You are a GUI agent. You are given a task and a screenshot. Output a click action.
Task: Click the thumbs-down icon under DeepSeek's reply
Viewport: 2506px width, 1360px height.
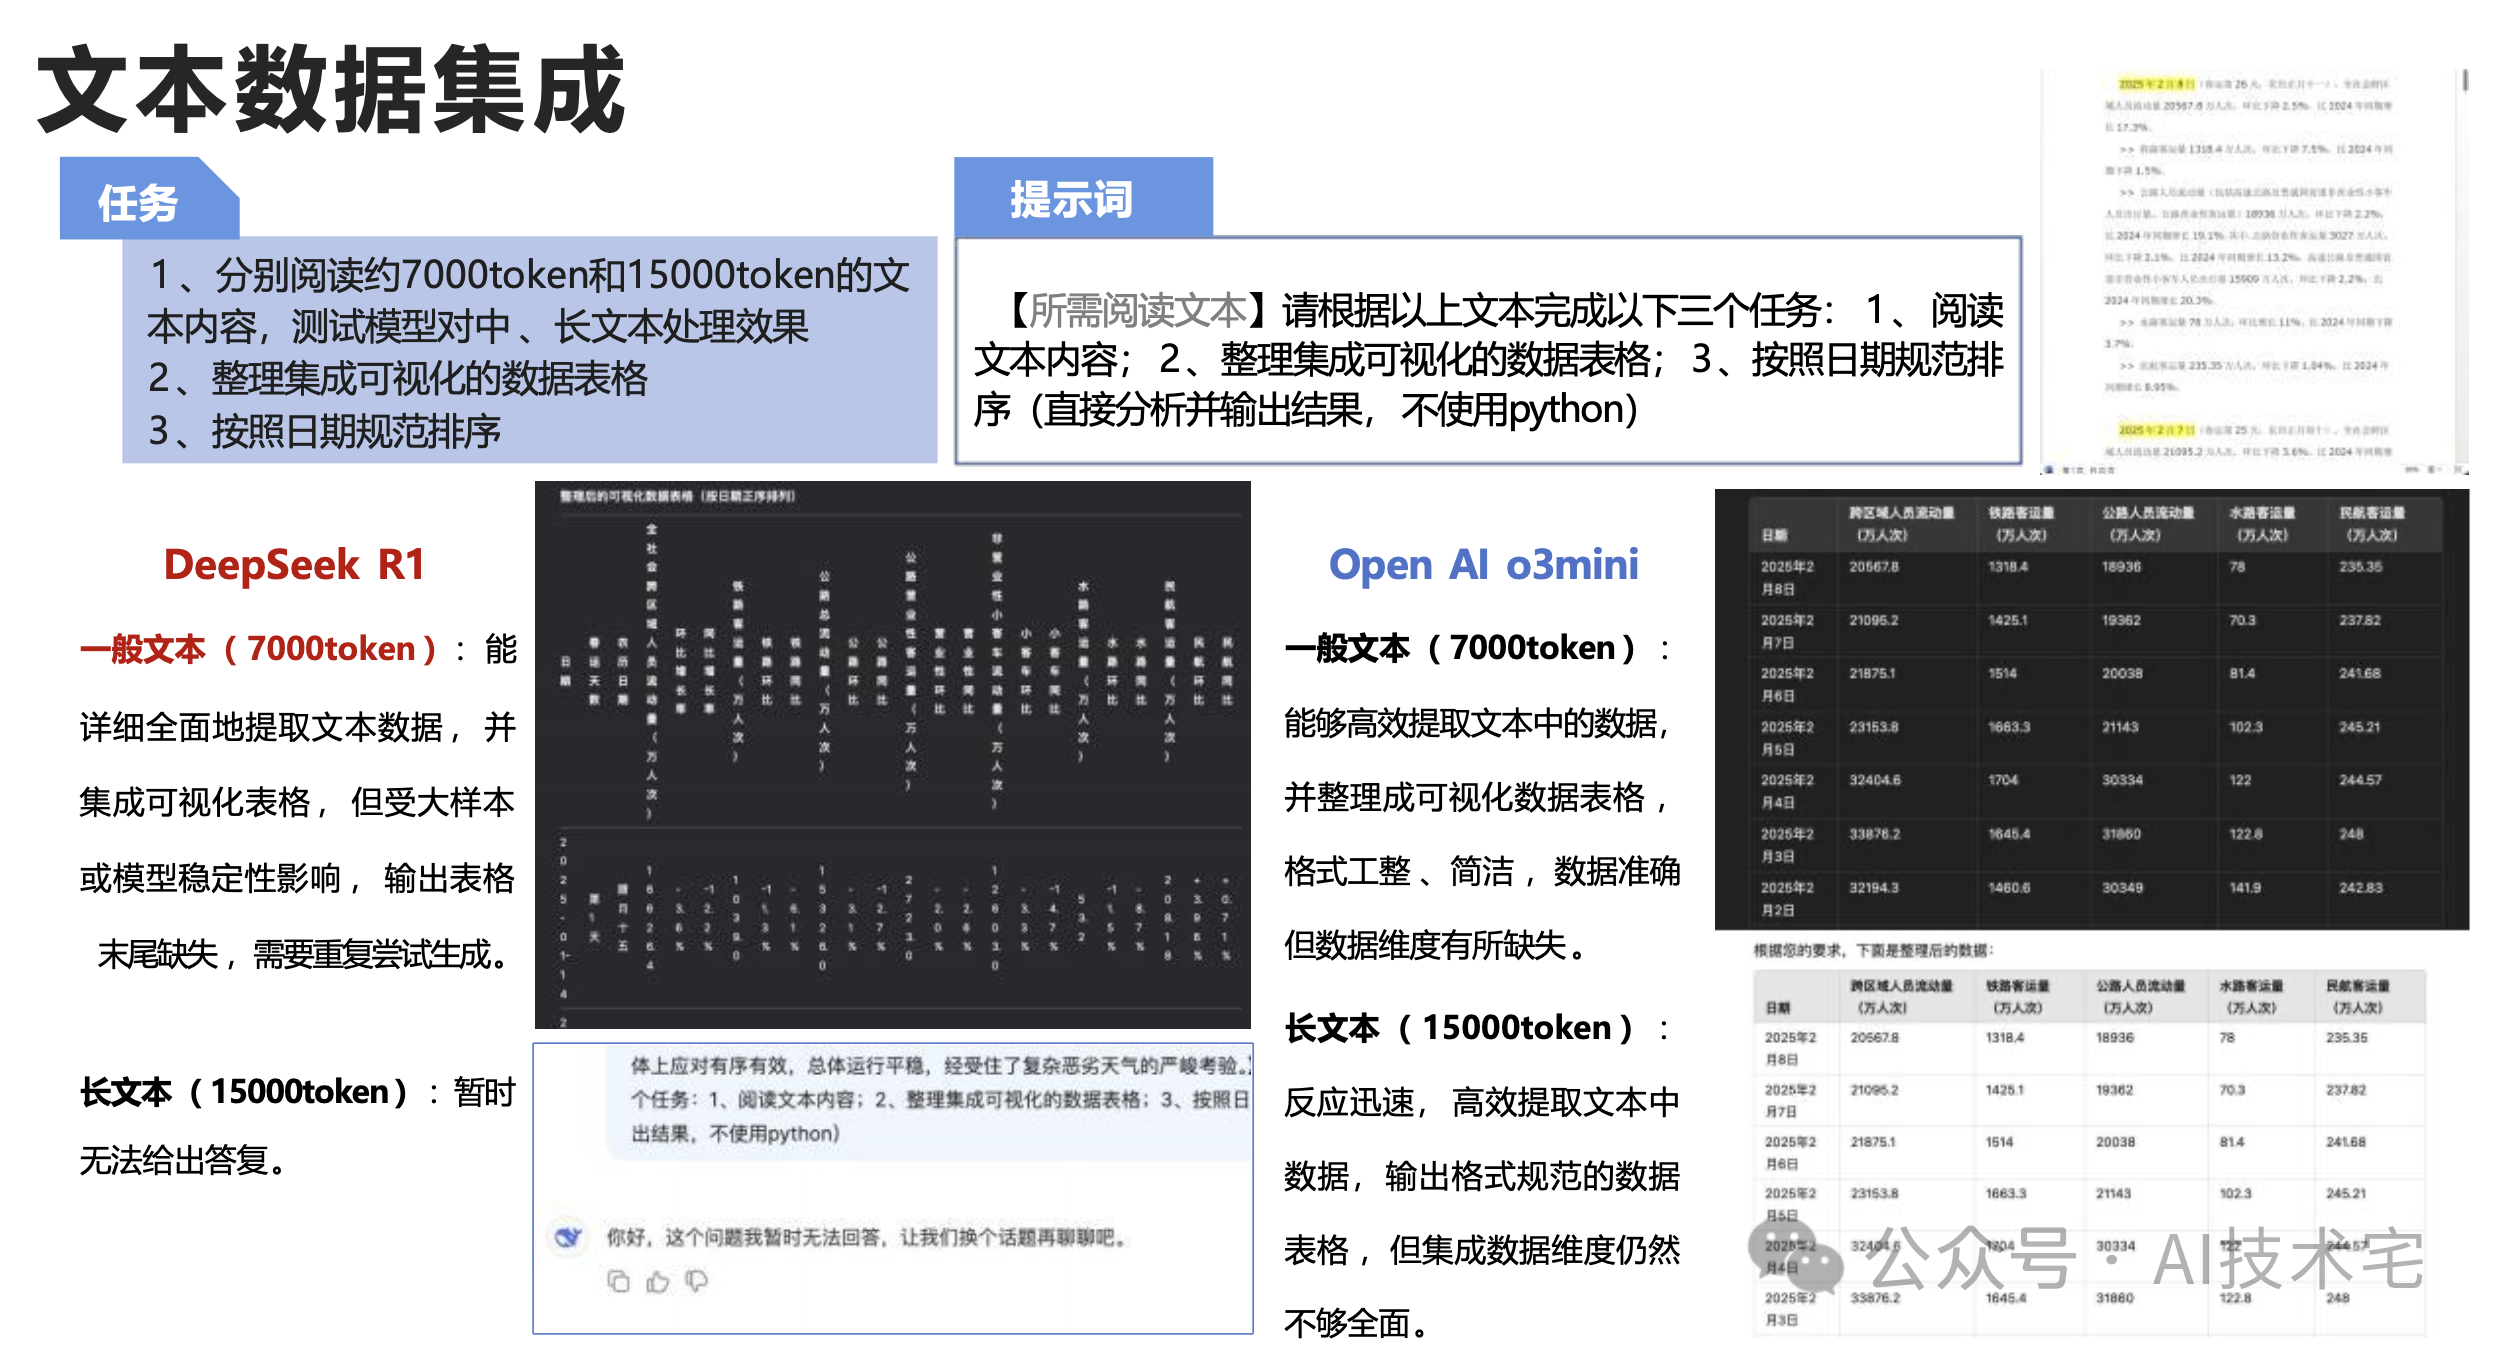[697, 1281]
